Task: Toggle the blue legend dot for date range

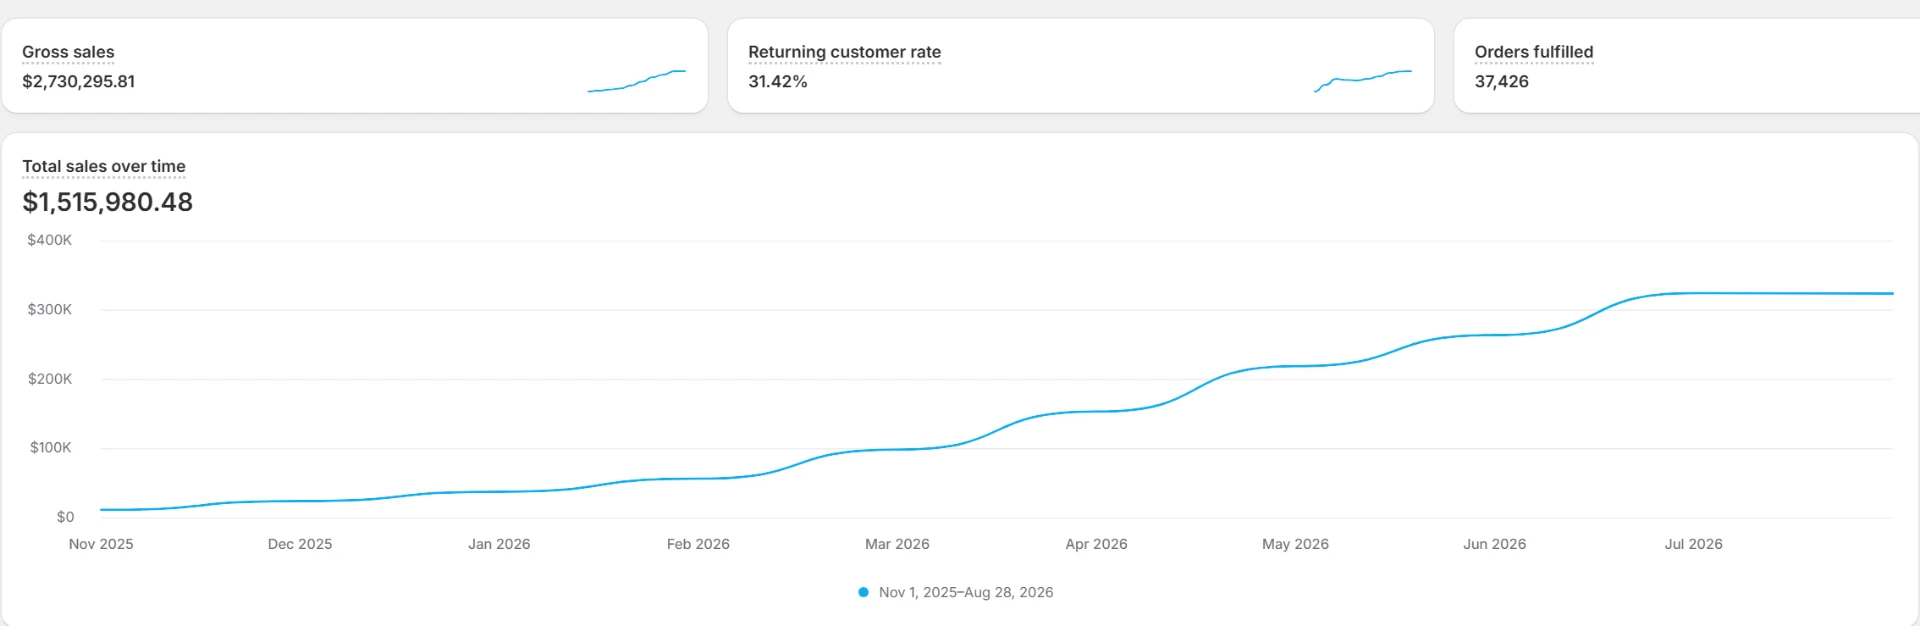Action: [x=863, y=592]
